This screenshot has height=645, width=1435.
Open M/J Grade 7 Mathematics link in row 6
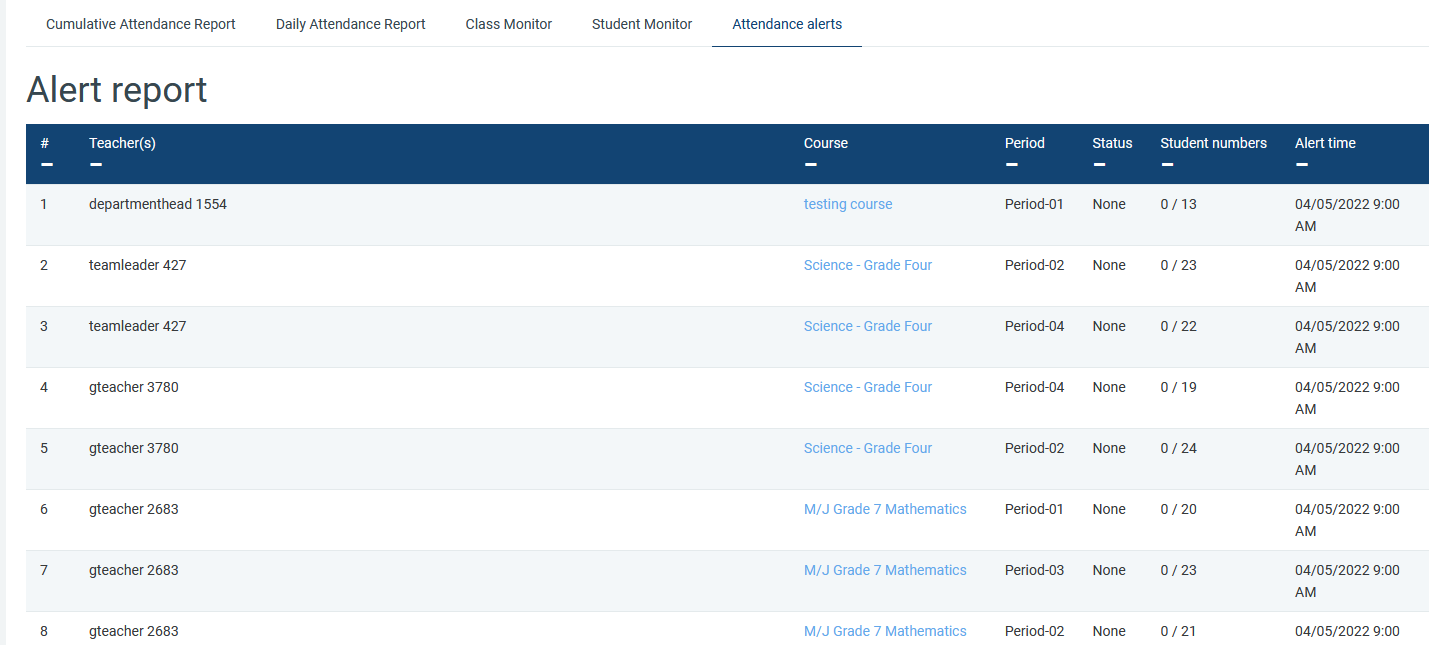click(x=885, y=509)
